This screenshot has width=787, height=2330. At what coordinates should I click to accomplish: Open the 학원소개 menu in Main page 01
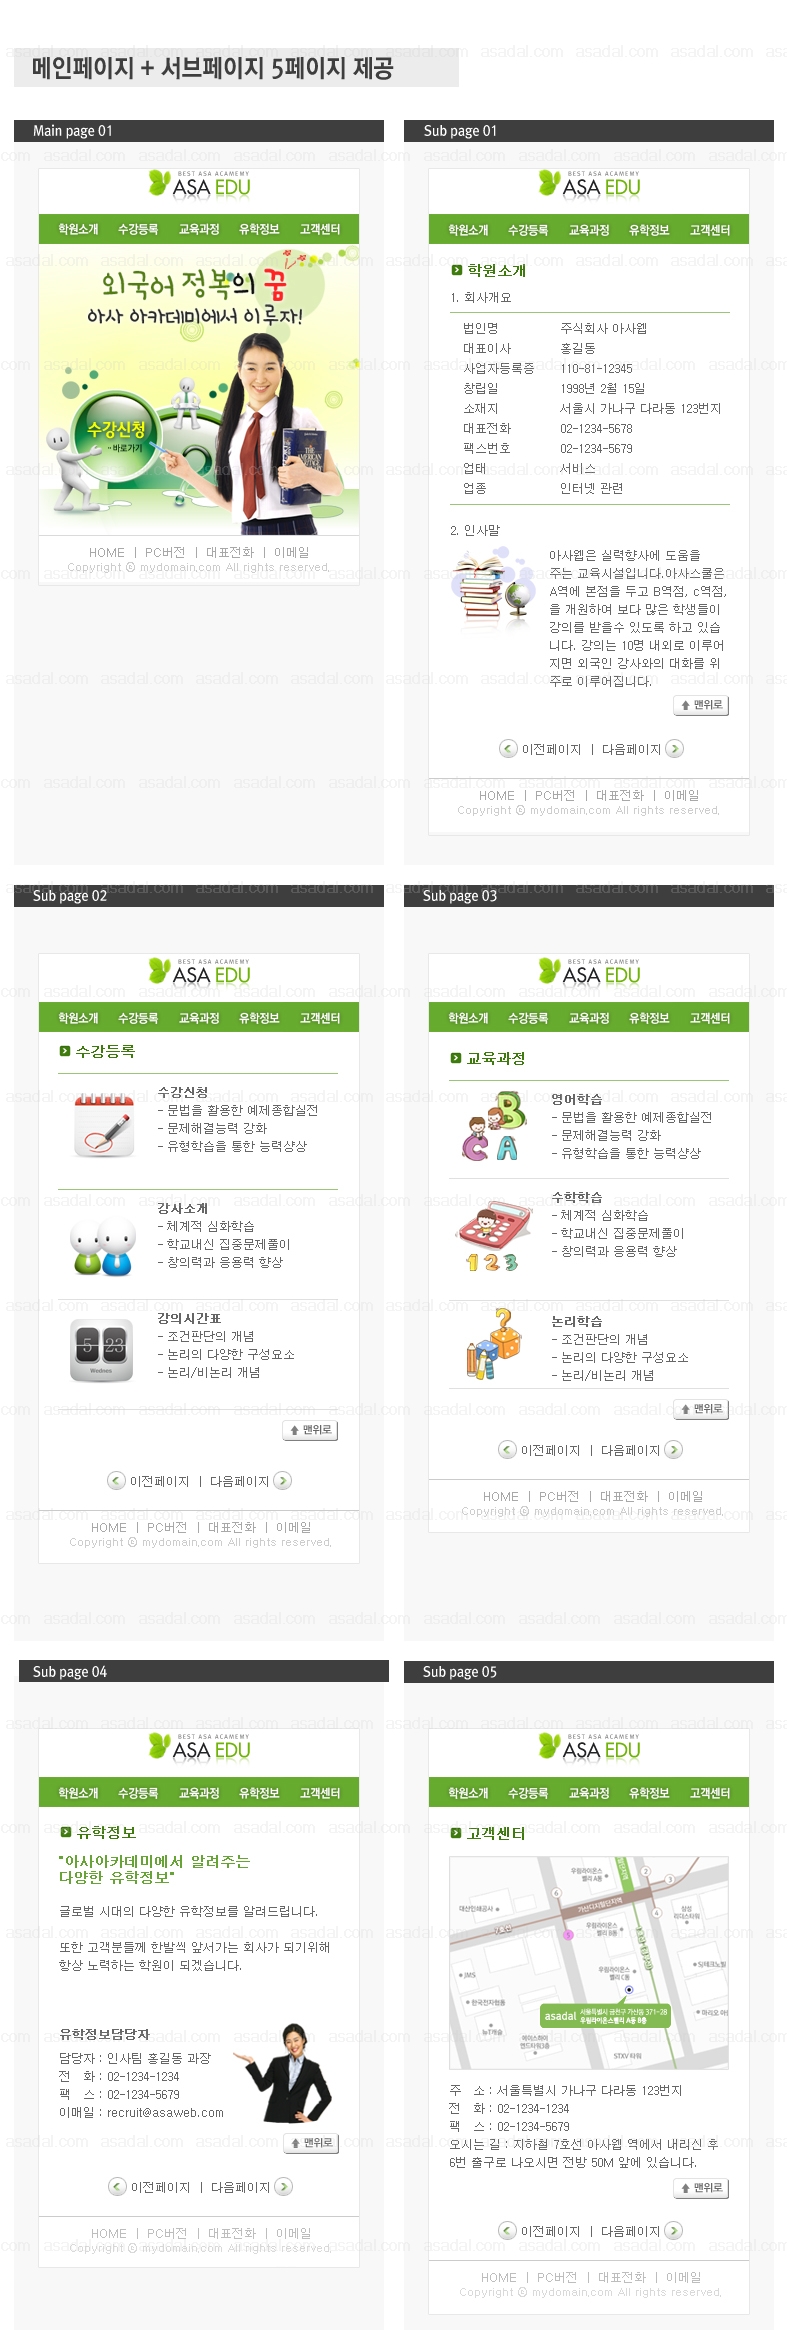pyautogui.click(x=78, y=229)
